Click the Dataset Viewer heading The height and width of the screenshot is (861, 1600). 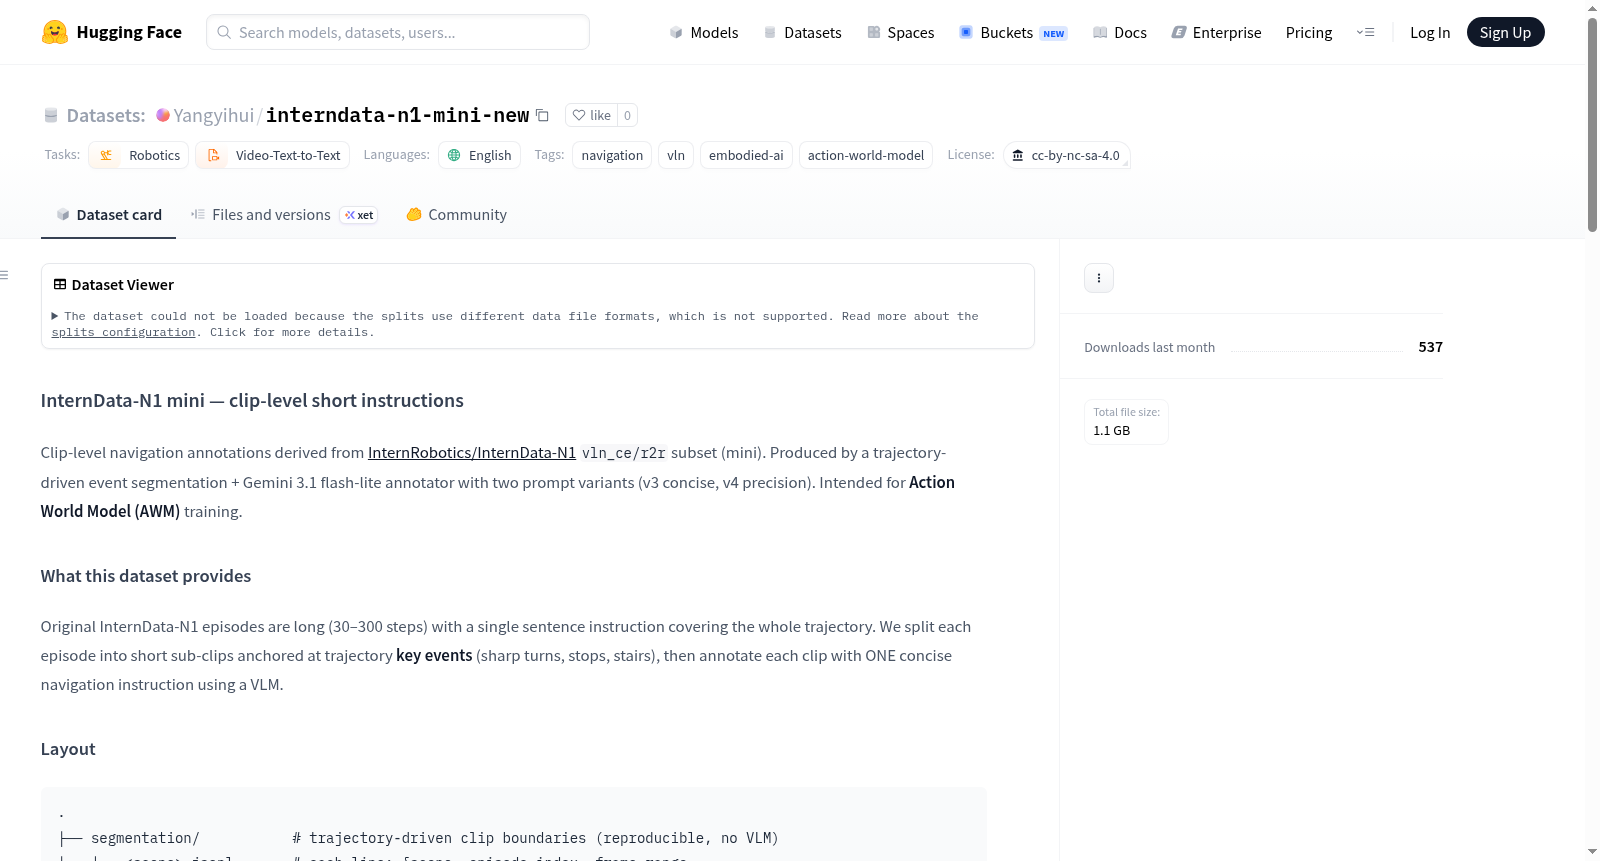click(x=122, y=285)
